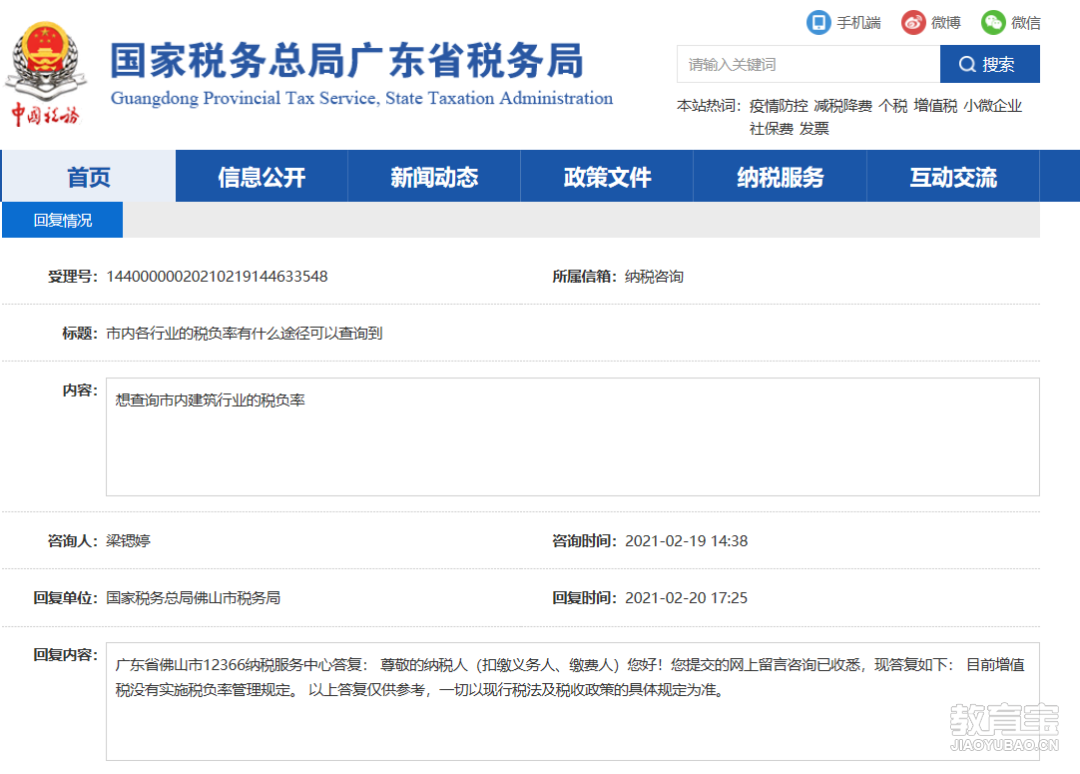Click hot keyword 减税降费

click(x=843, y=106)
